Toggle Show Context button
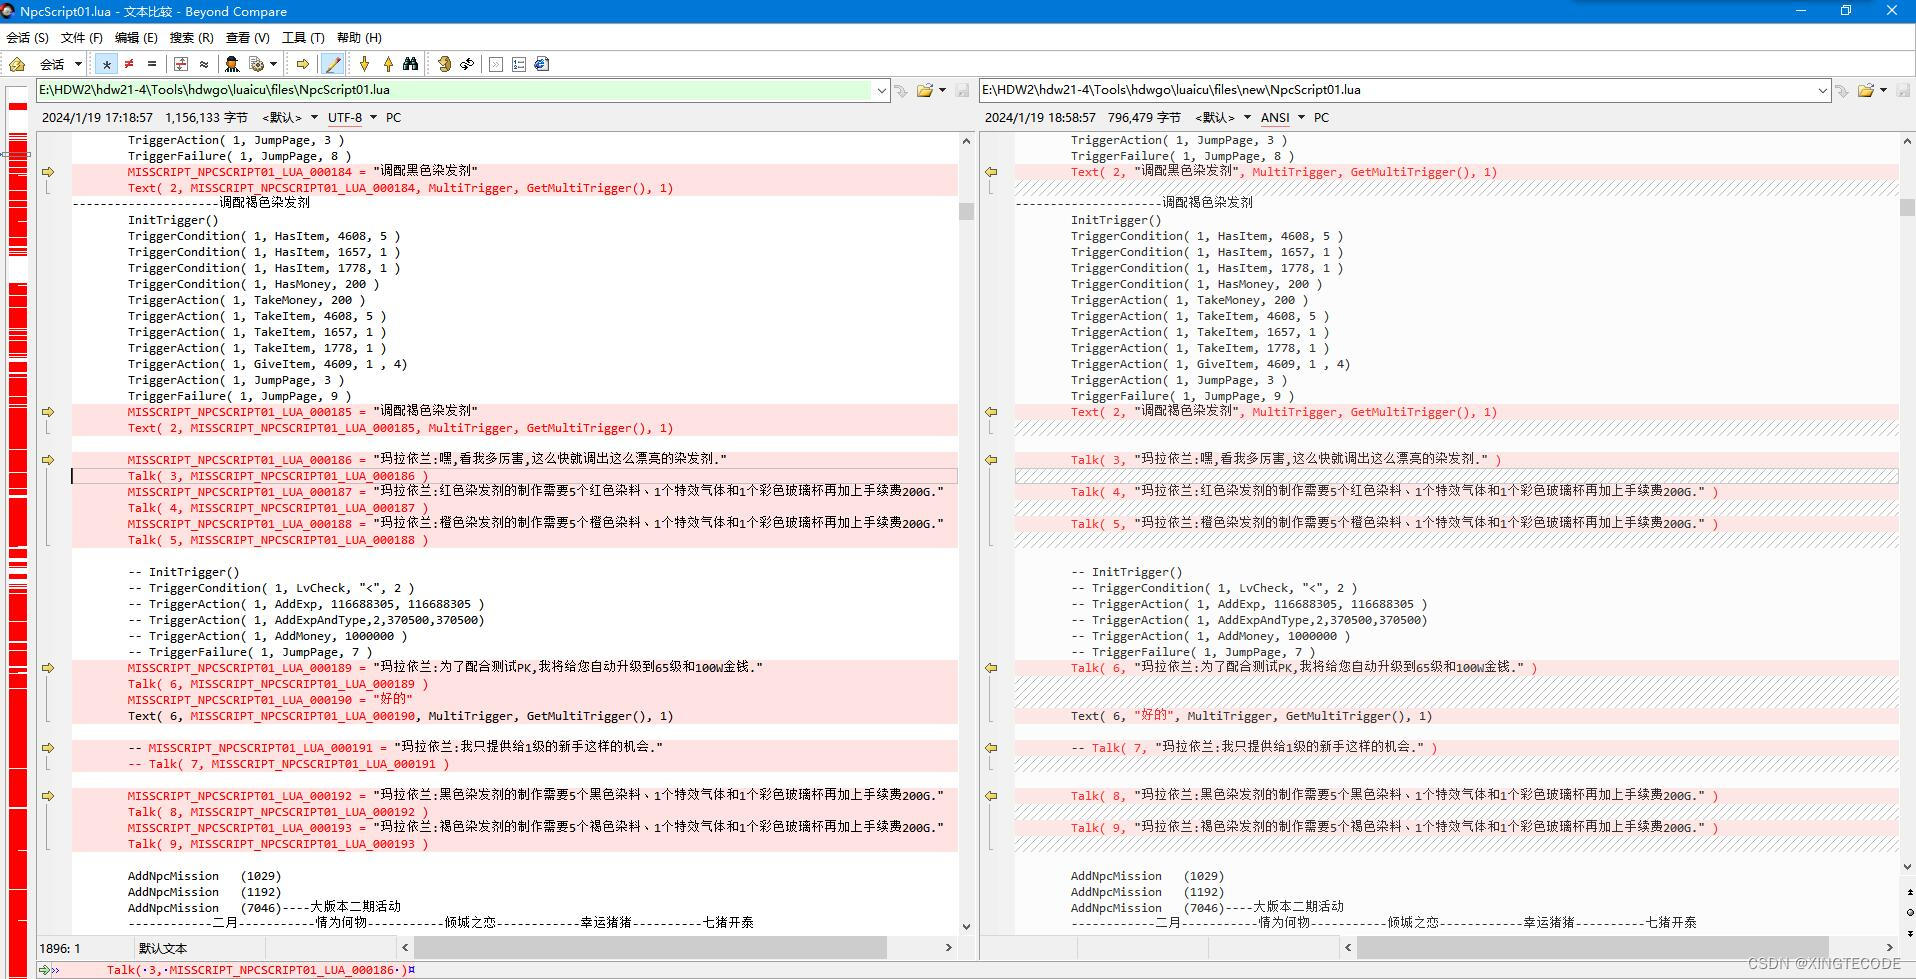This screenshot has height=979, width=1916. click(x=181, y=64)
